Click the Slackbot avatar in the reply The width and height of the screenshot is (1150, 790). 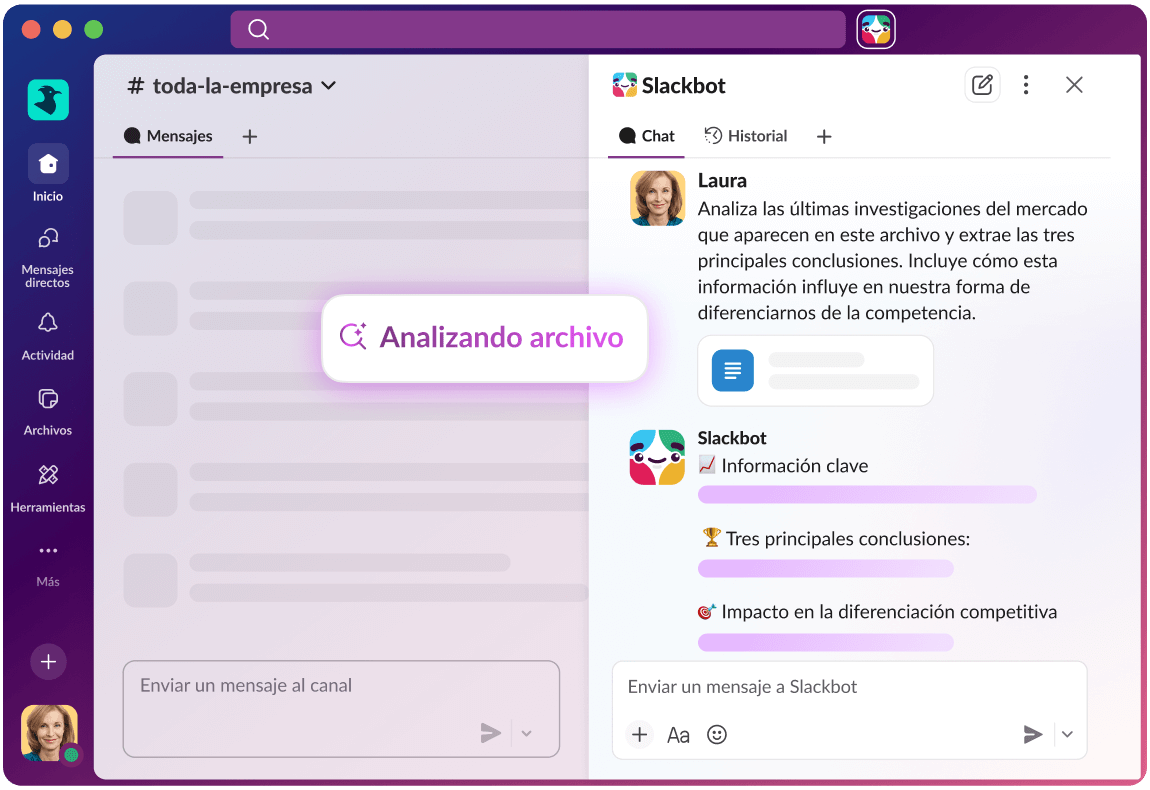point(657,458)
